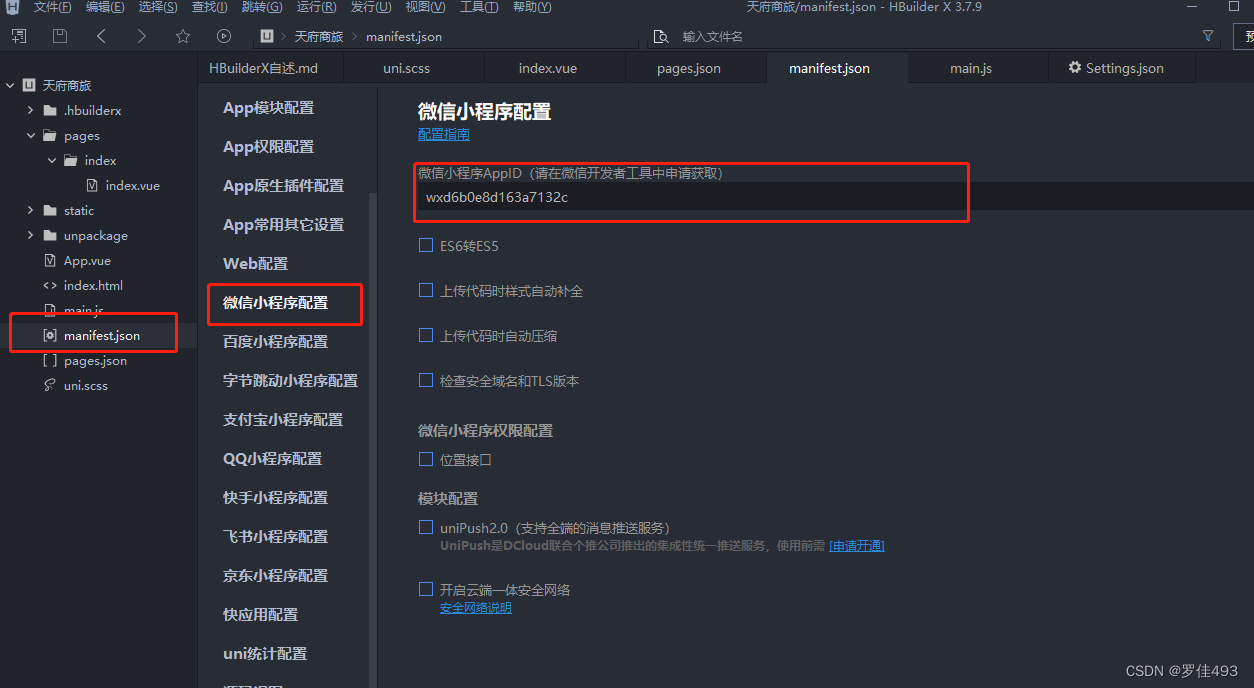
Task: Click the file search icon
Action: click(660, 37)
